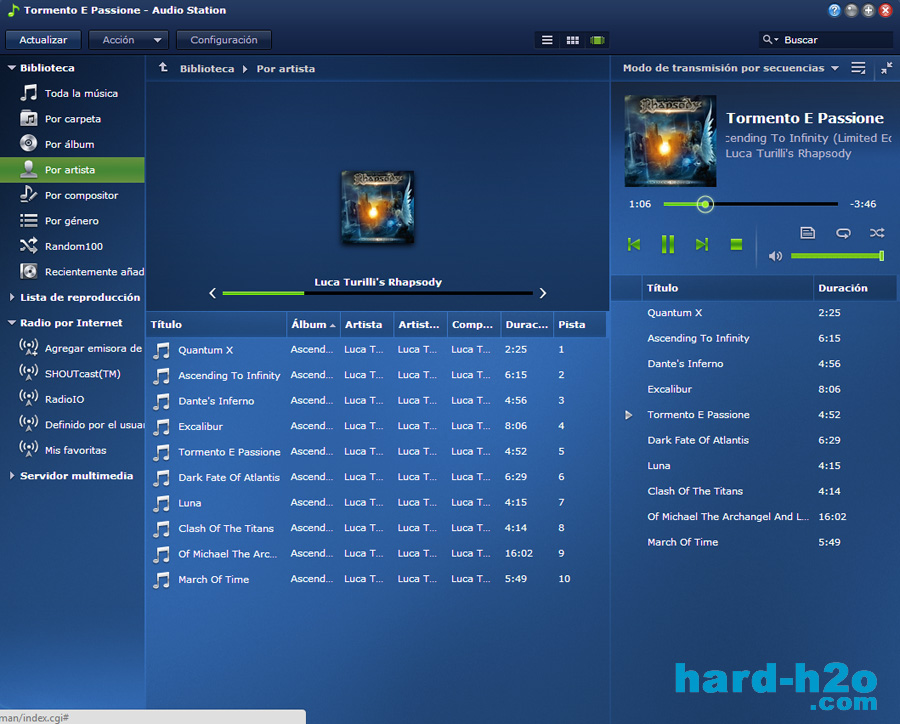This screenshot has width=900, height=724.
Task: Select Clash Of The Titans in queue
Action: click(x=753, y=491)
